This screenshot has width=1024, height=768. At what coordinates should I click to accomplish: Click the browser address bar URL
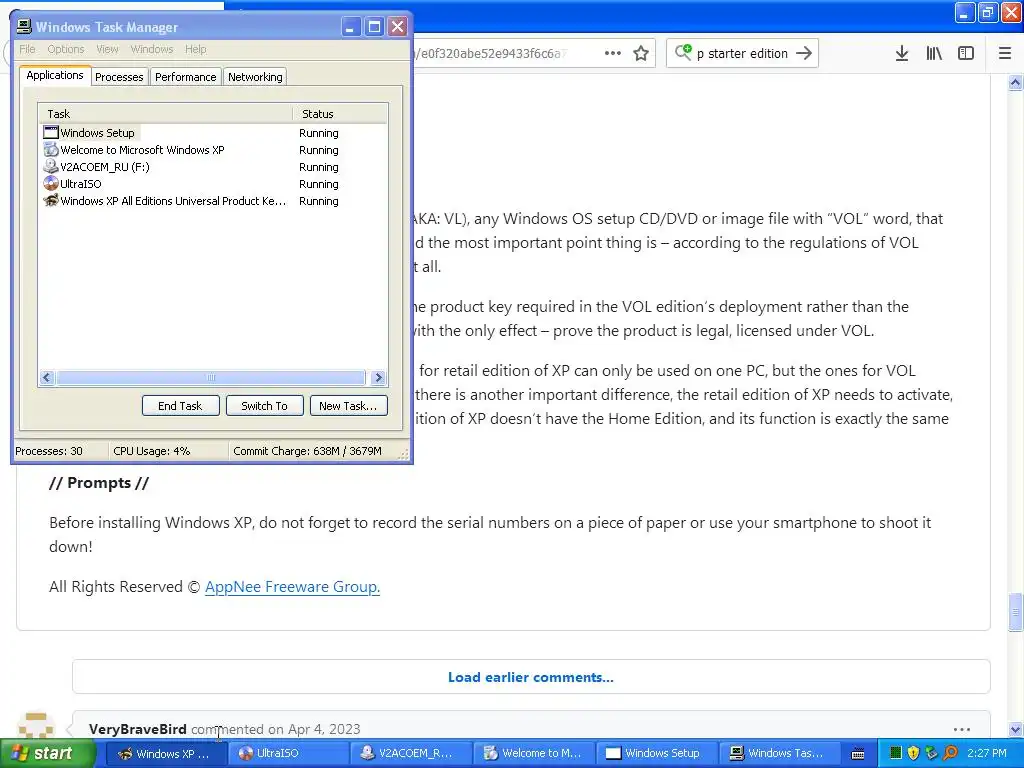click(x=490, y=54)
